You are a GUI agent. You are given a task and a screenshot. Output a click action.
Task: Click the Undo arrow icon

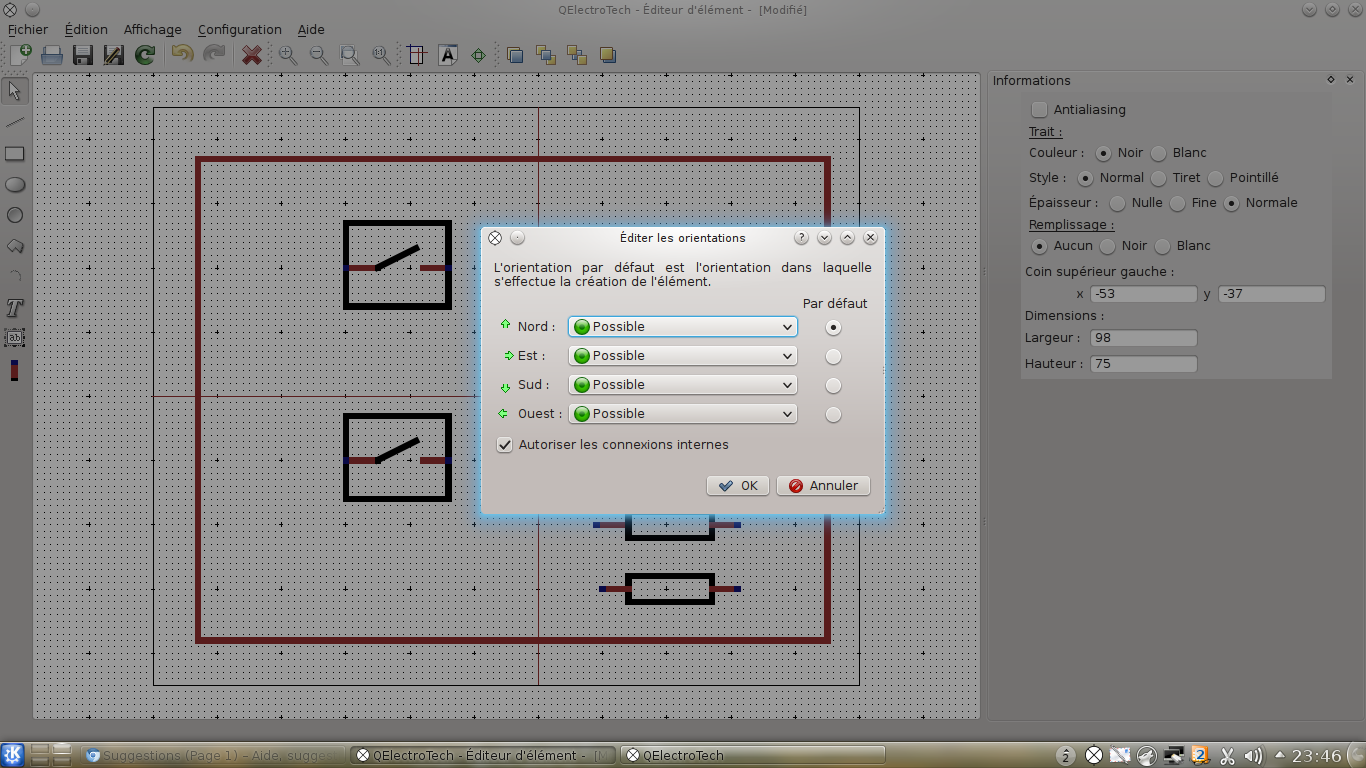pos(182,55)
